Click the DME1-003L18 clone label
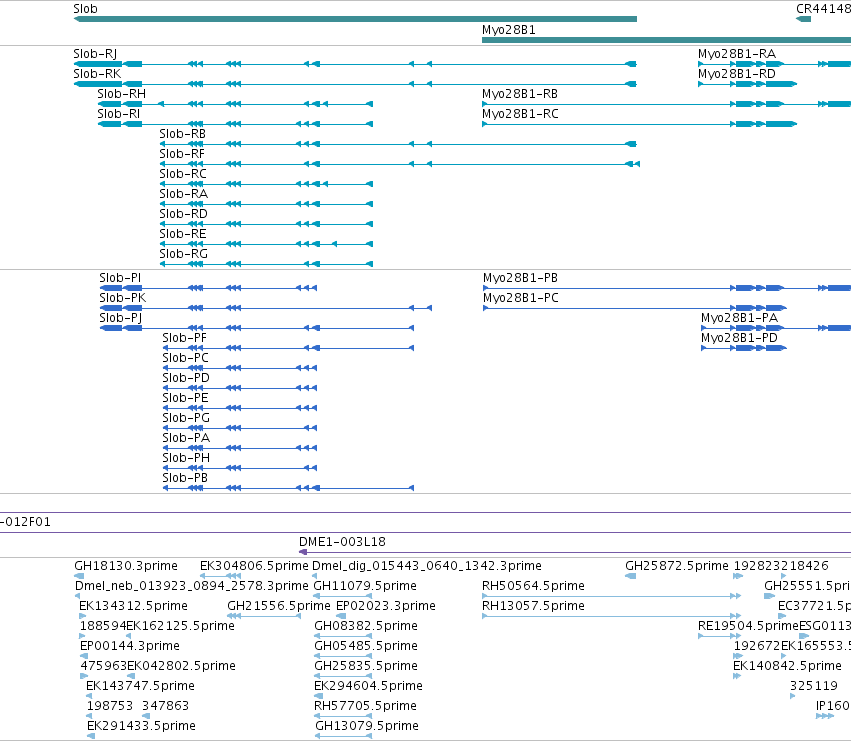851x741 pixels. [x=342, y=542]
